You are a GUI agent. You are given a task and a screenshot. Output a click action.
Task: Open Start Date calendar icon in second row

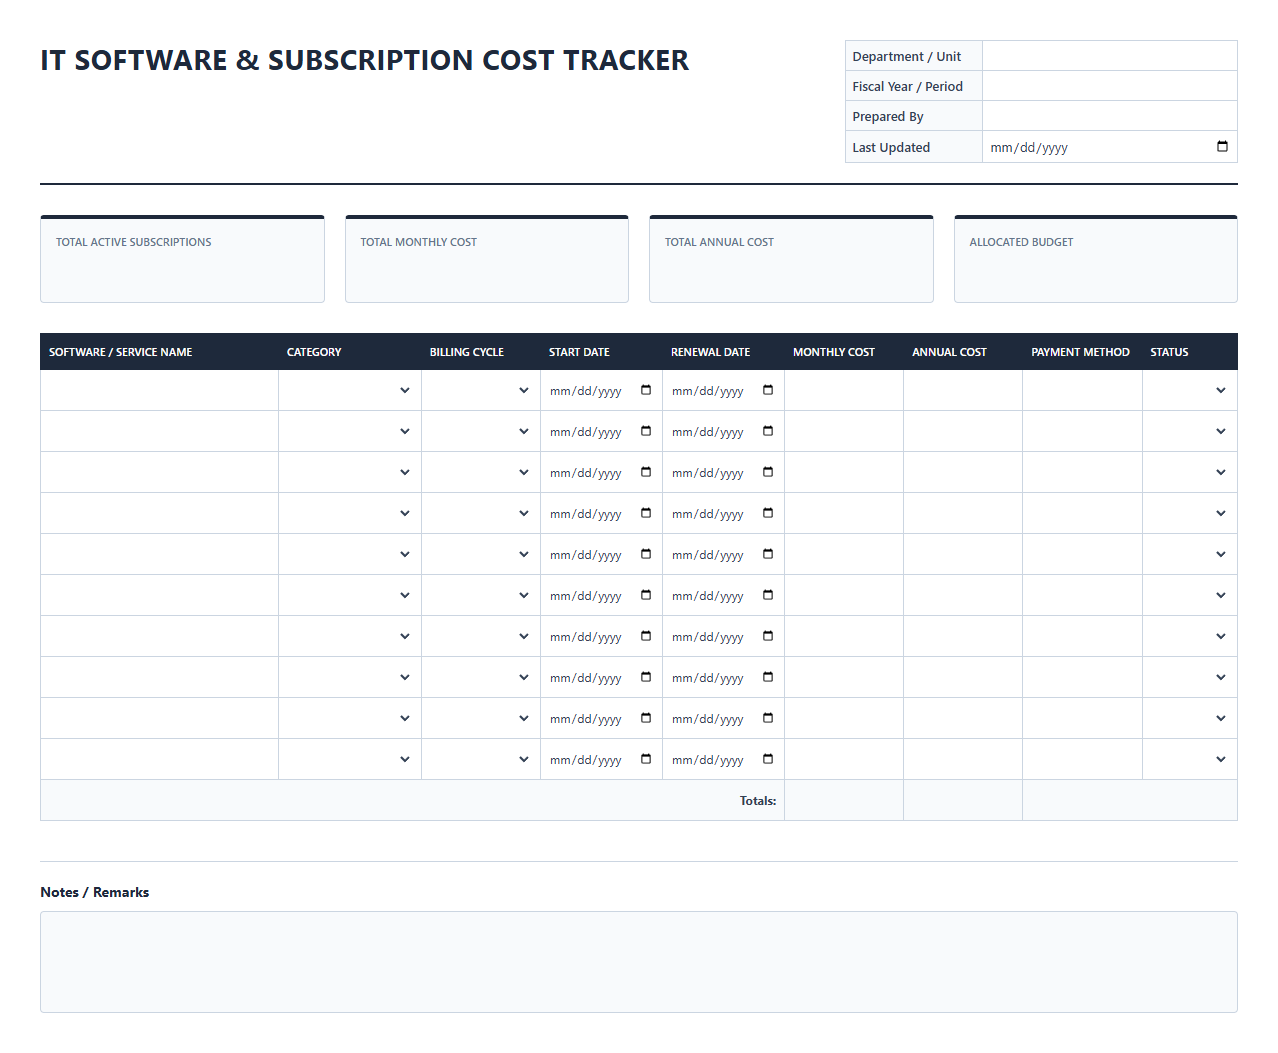coord(646,431)
